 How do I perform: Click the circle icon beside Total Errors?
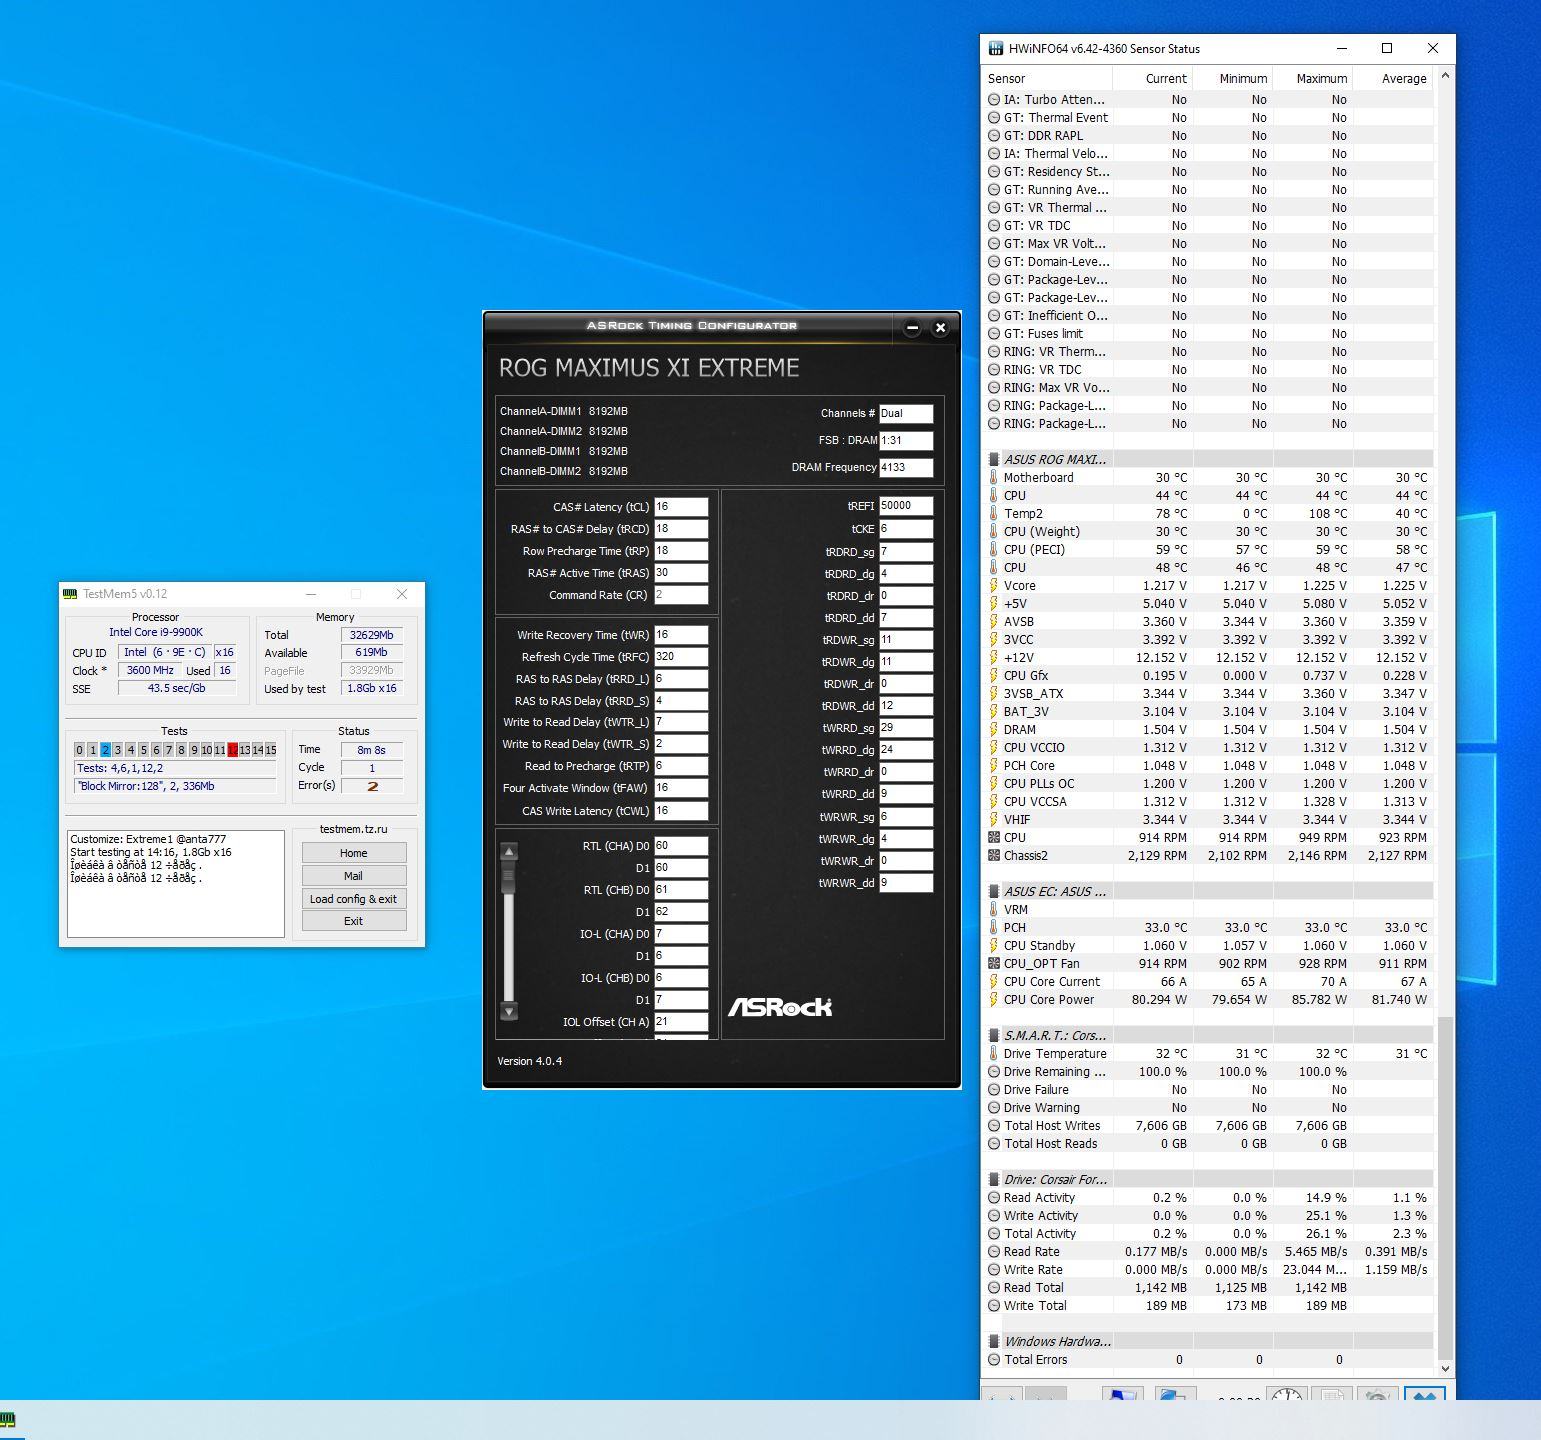click(994, 1359)
